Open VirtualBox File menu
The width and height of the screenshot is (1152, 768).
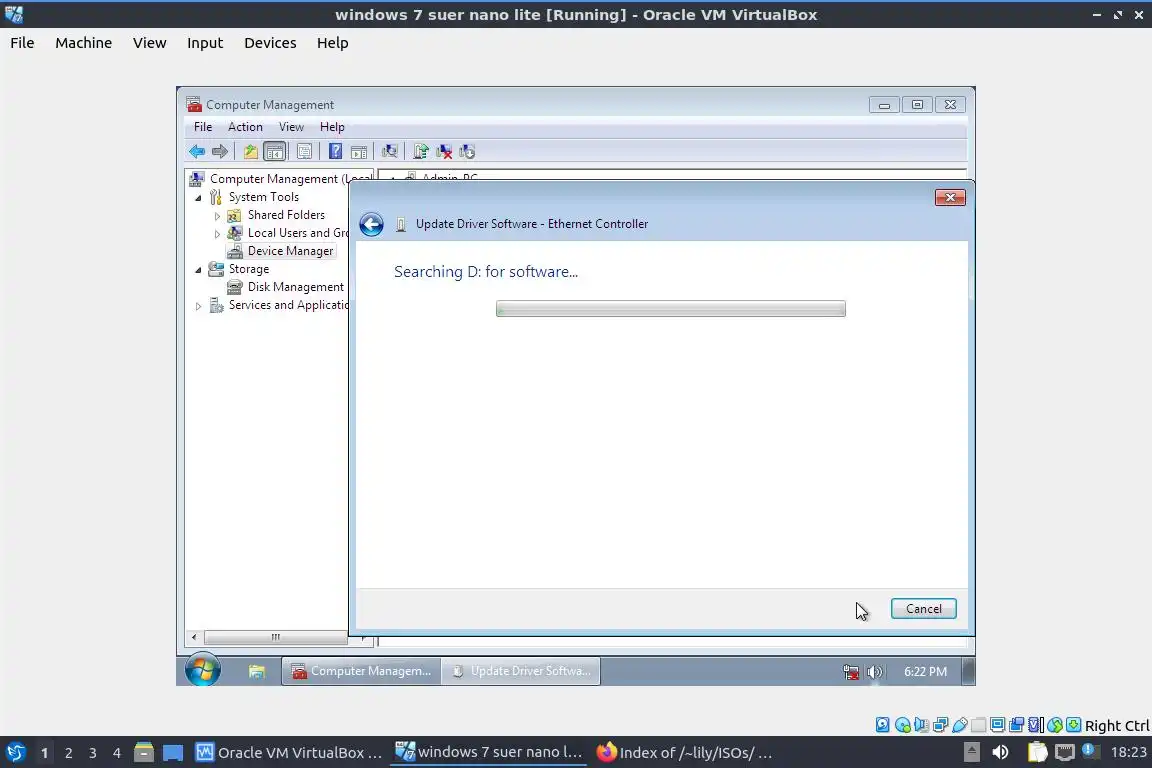(22, 43)
